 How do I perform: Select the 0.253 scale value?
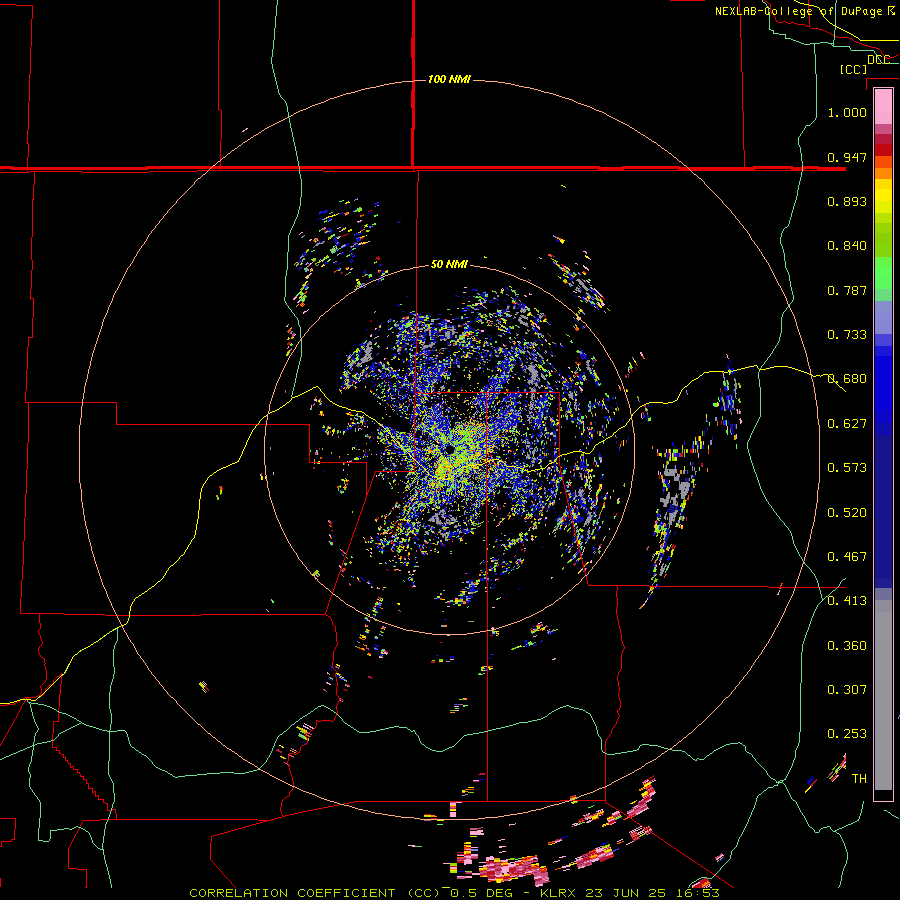click(x=847, y=734)
